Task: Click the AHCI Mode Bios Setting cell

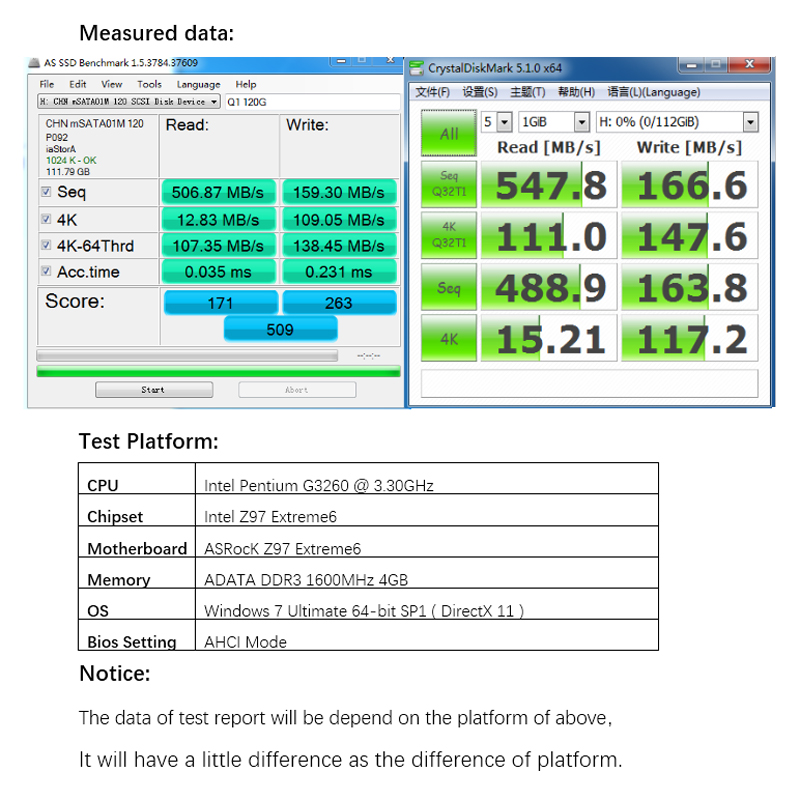Action: tap(427, 635)
